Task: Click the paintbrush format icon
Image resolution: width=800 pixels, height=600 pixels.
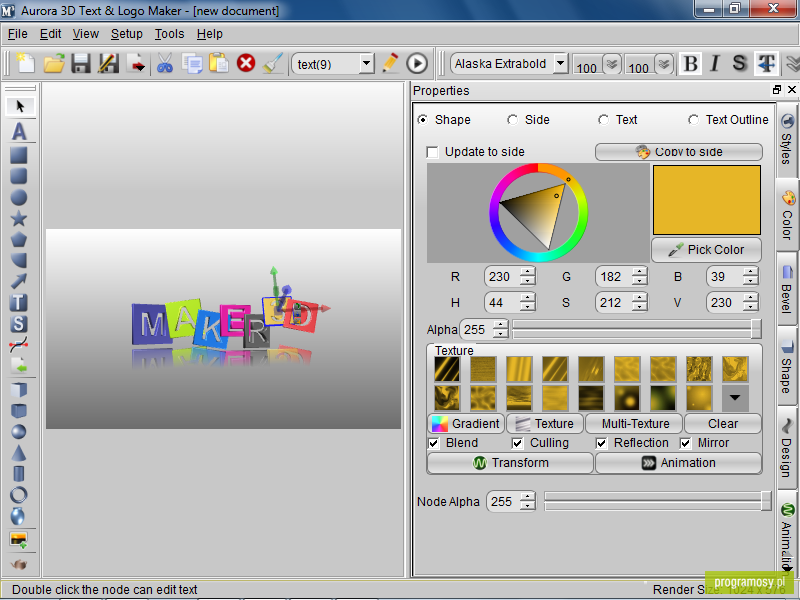Action: point(273,64)
